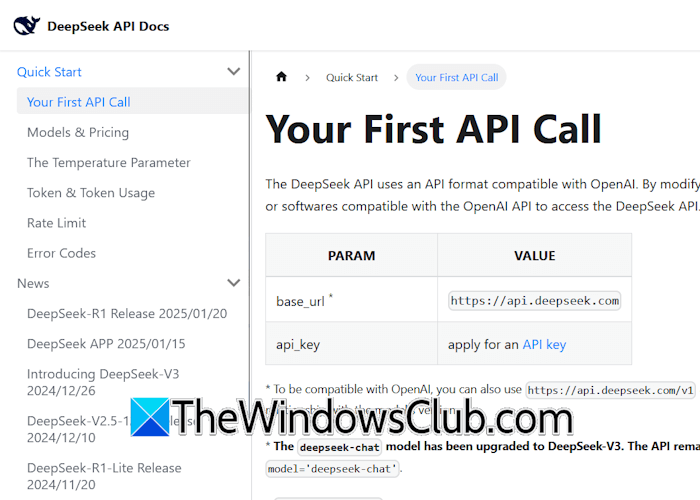
Task: Click the home icon in breadcrumb
Action: coord(281,77)
